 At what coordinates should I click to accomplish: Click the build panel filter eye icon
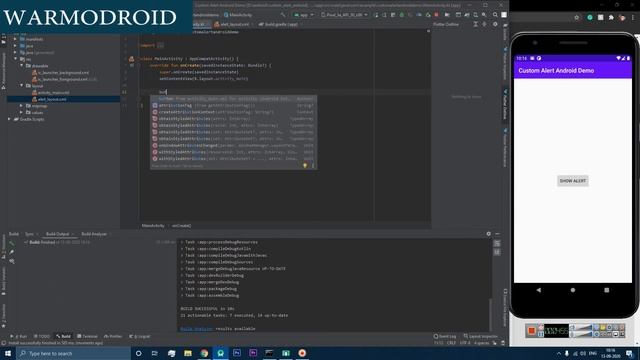point(11,261)
